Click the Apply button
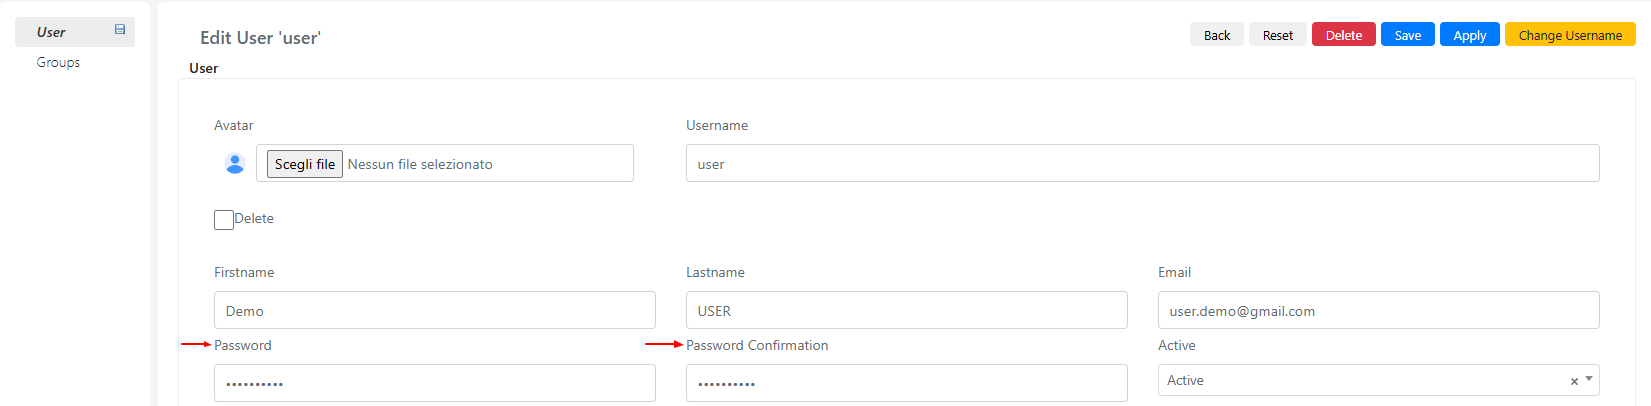This screenshot has width=1651, height=406. click(x=1470, y=35)
